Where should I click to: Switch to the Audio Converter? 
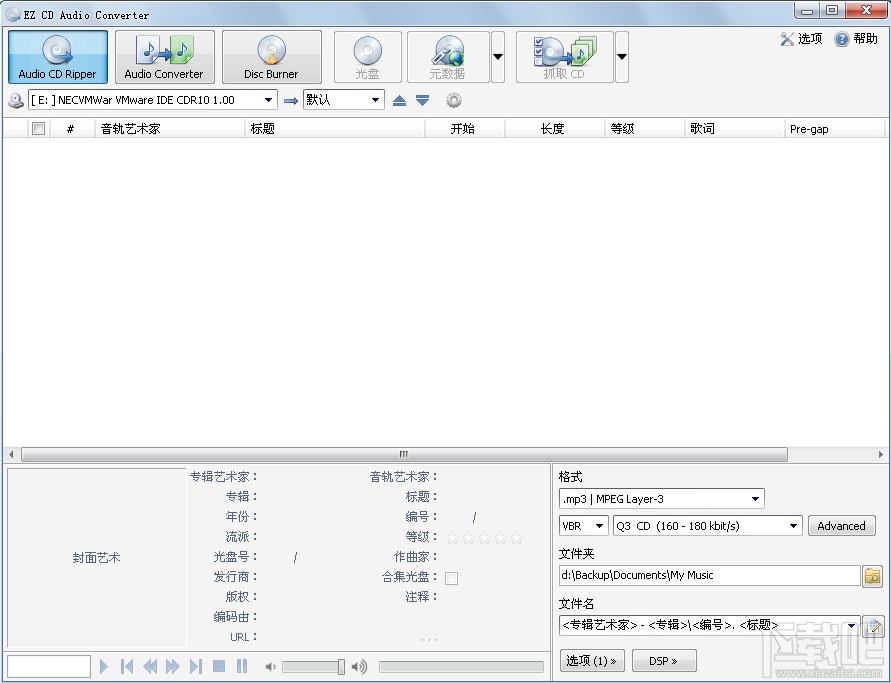(x=164, y=57)
